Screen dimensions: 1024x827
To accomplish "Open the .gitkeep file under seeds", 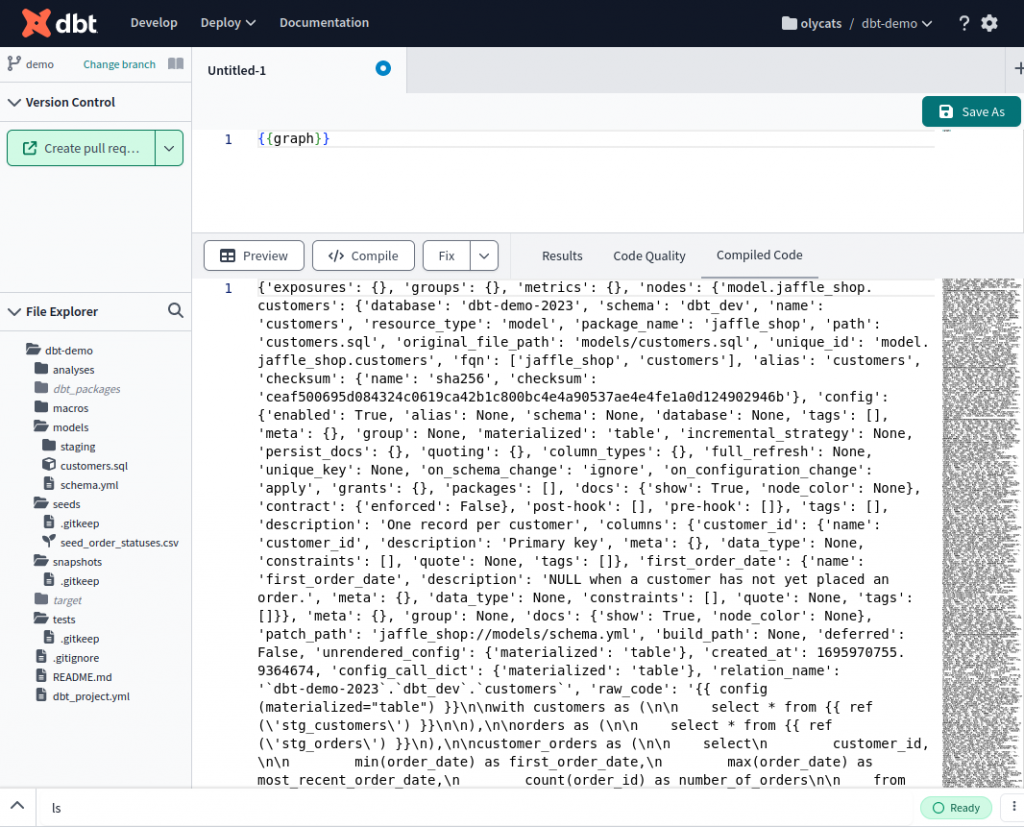I will click(80, 523).
